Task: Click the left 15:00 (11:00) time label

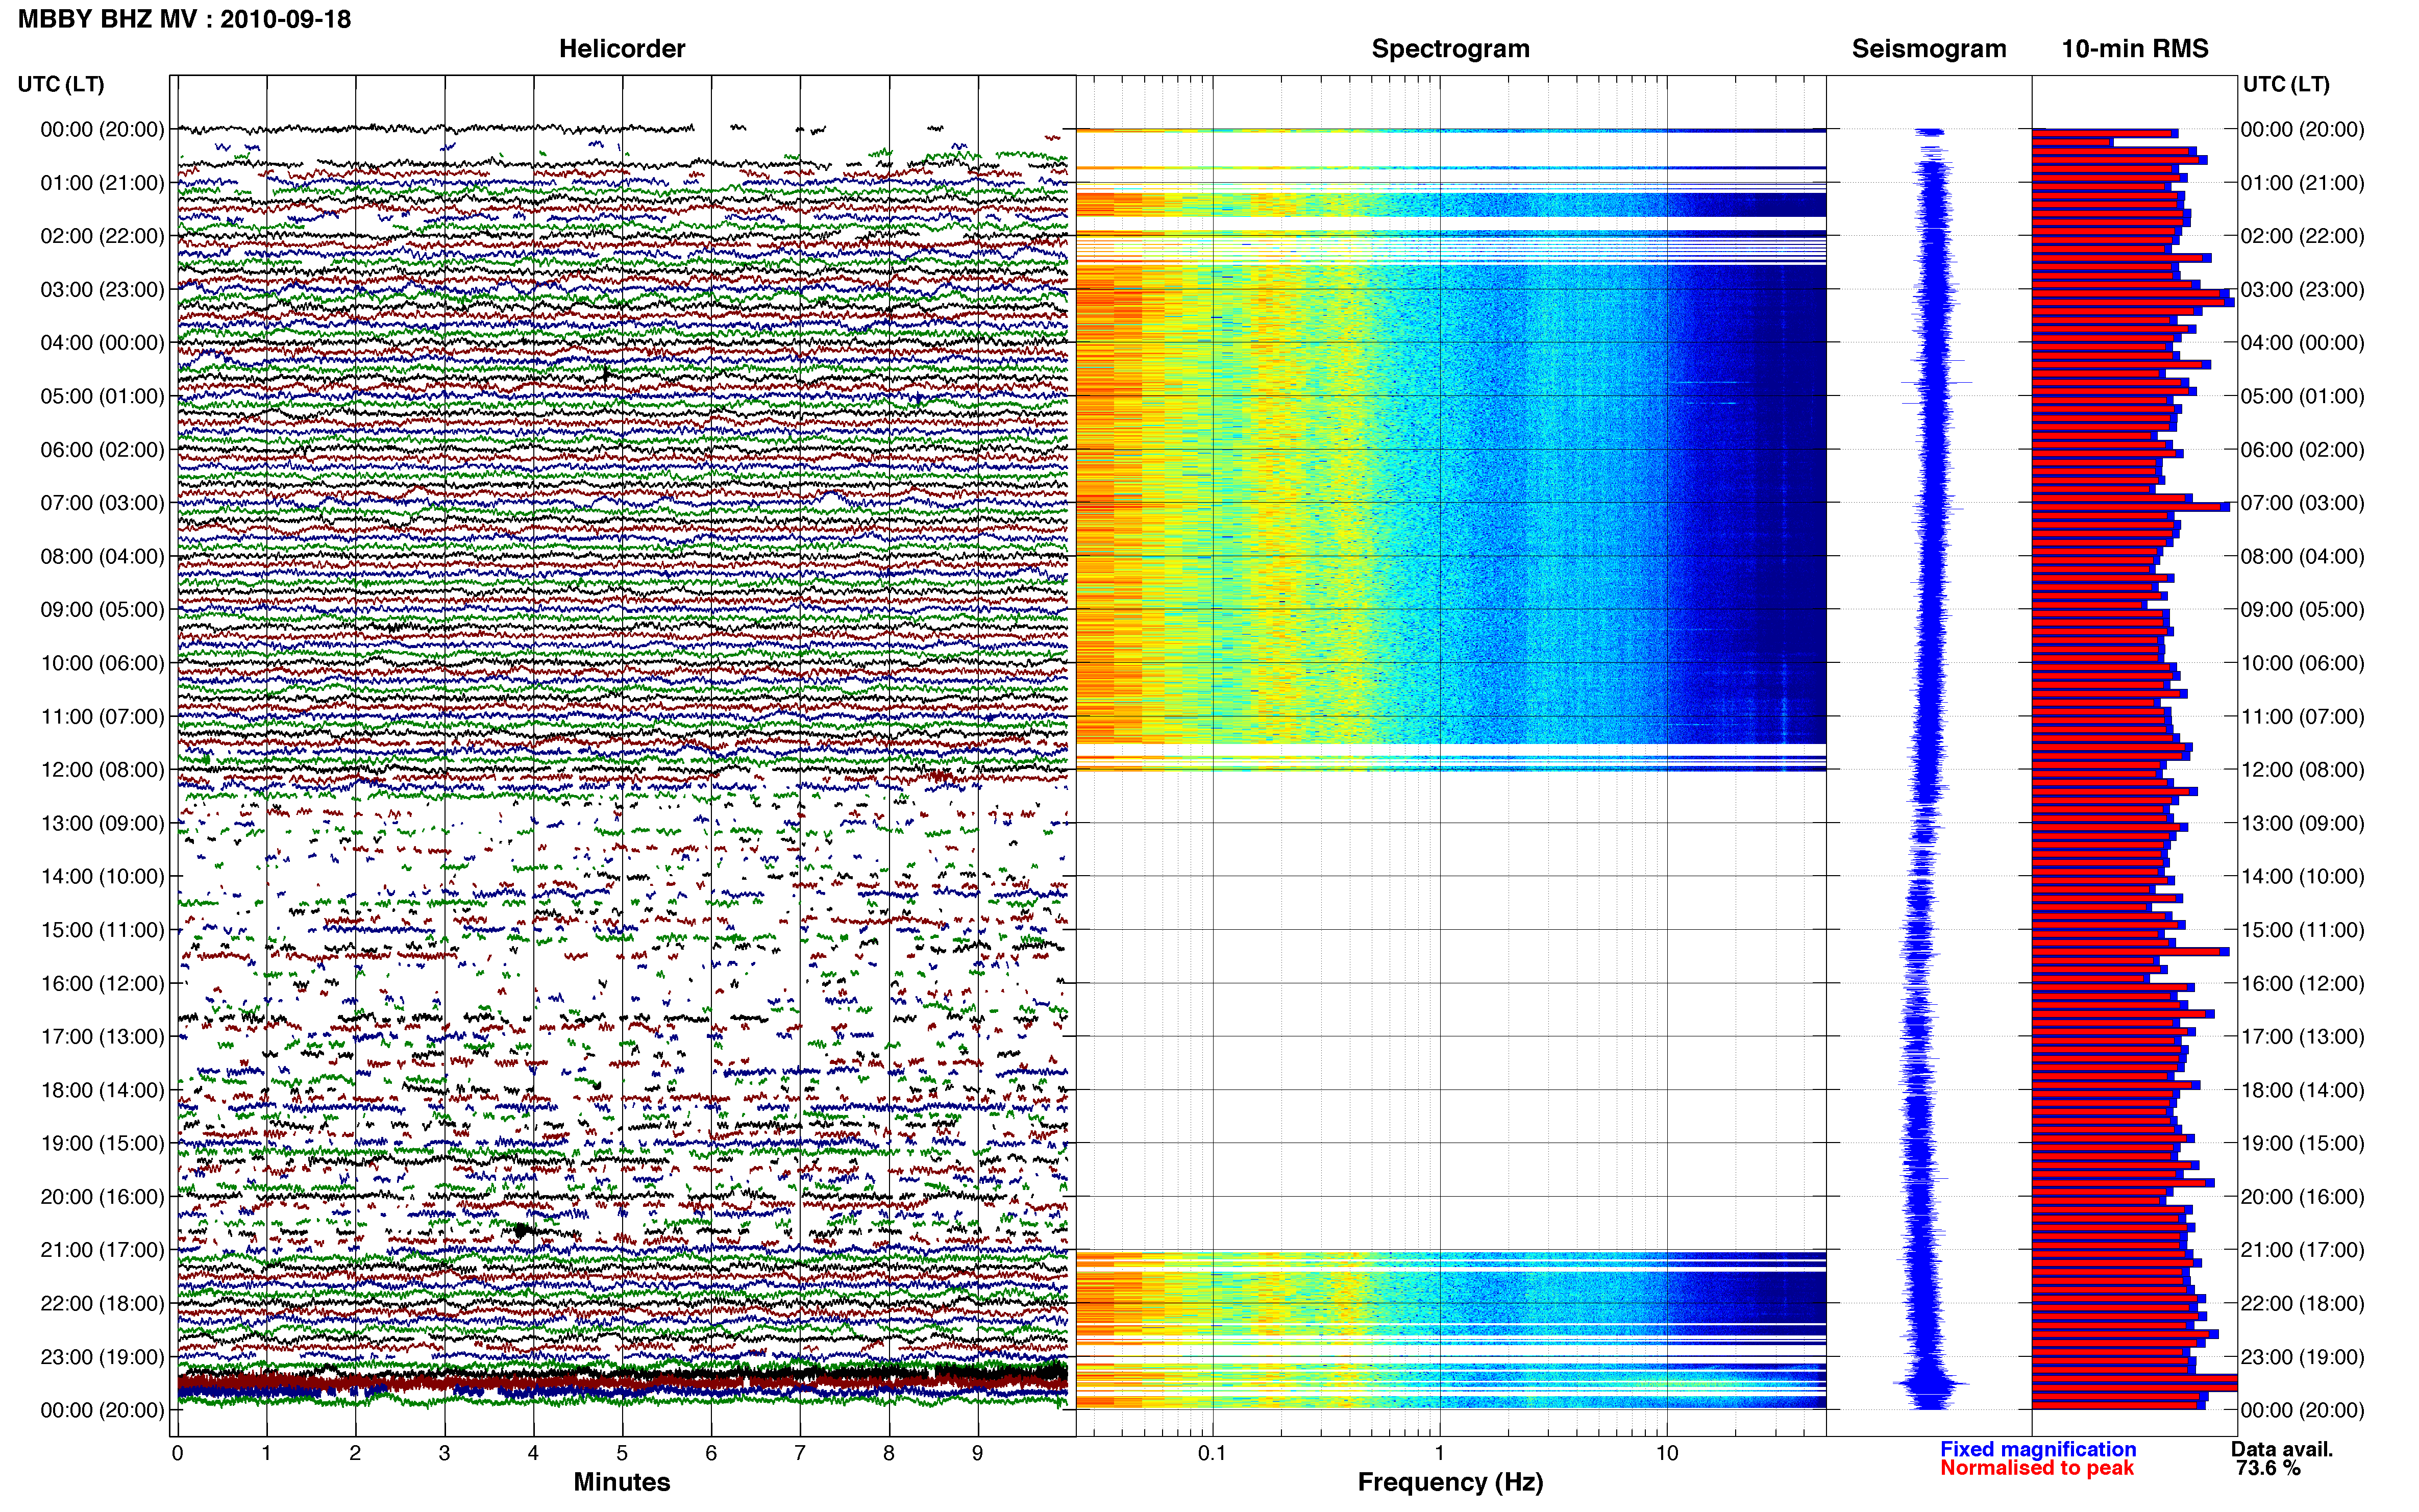Action: (102, 930)
